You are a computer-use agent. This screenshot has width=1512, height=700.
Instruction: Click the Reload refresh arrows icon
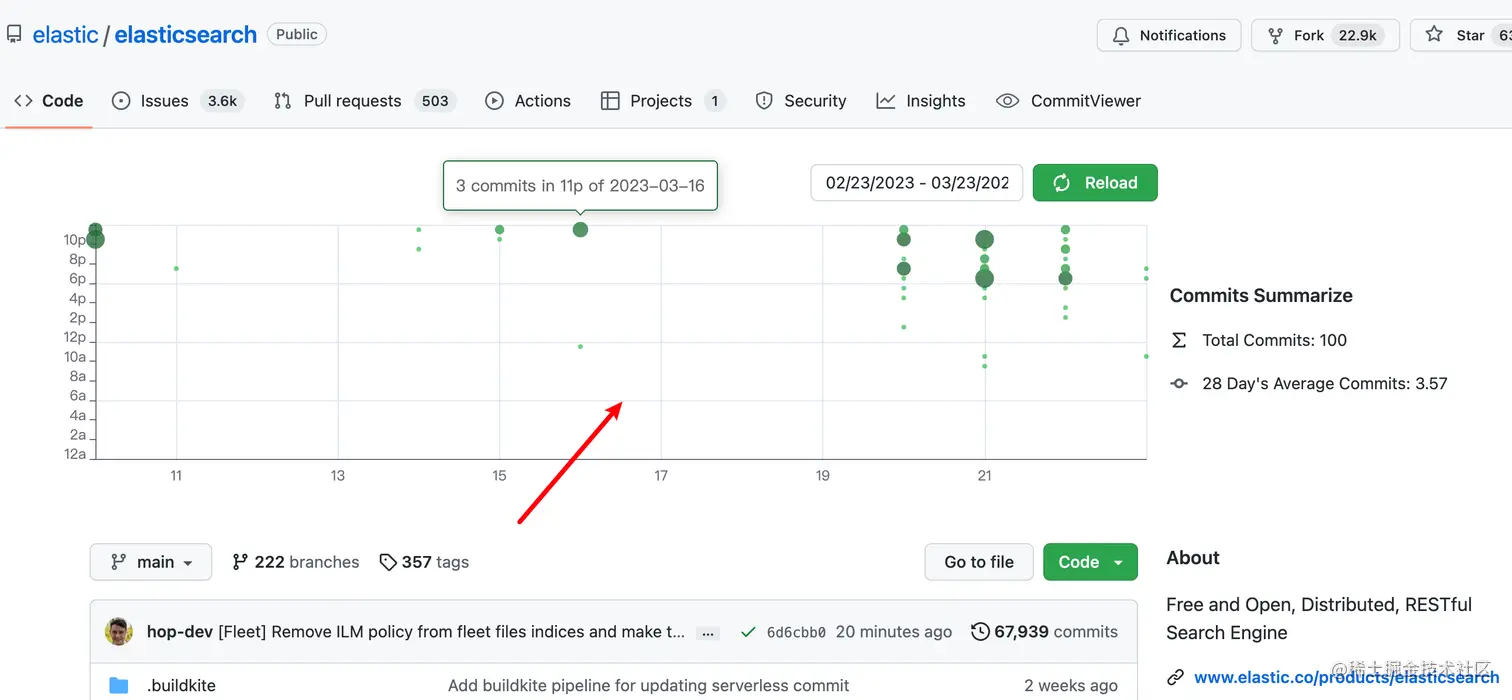click(x=1062, y=183)
